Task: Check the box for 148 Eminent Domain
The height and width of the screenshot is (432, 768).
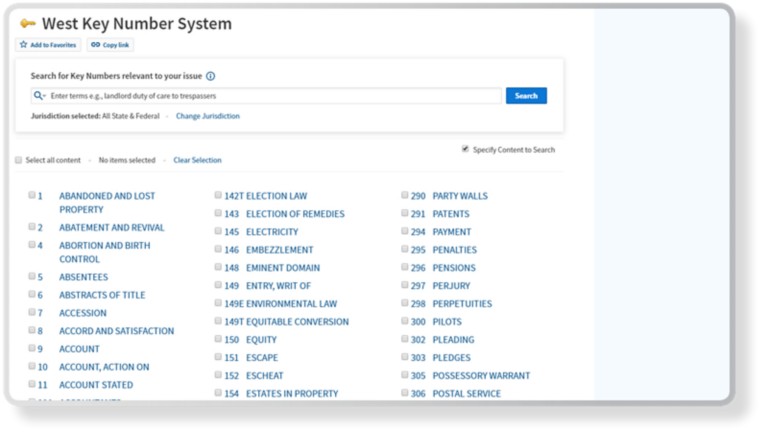Action: (218, 267)
